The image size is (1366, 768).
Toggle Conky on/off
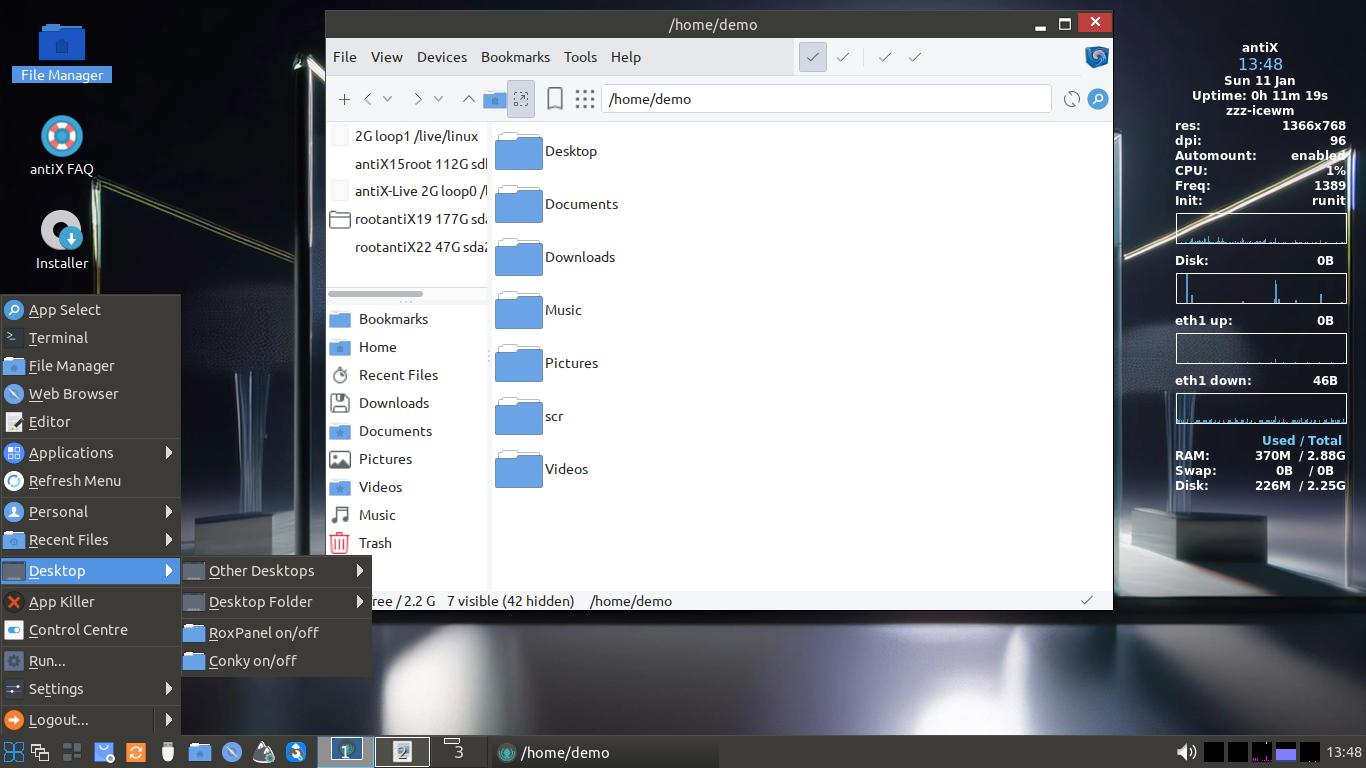252,661
